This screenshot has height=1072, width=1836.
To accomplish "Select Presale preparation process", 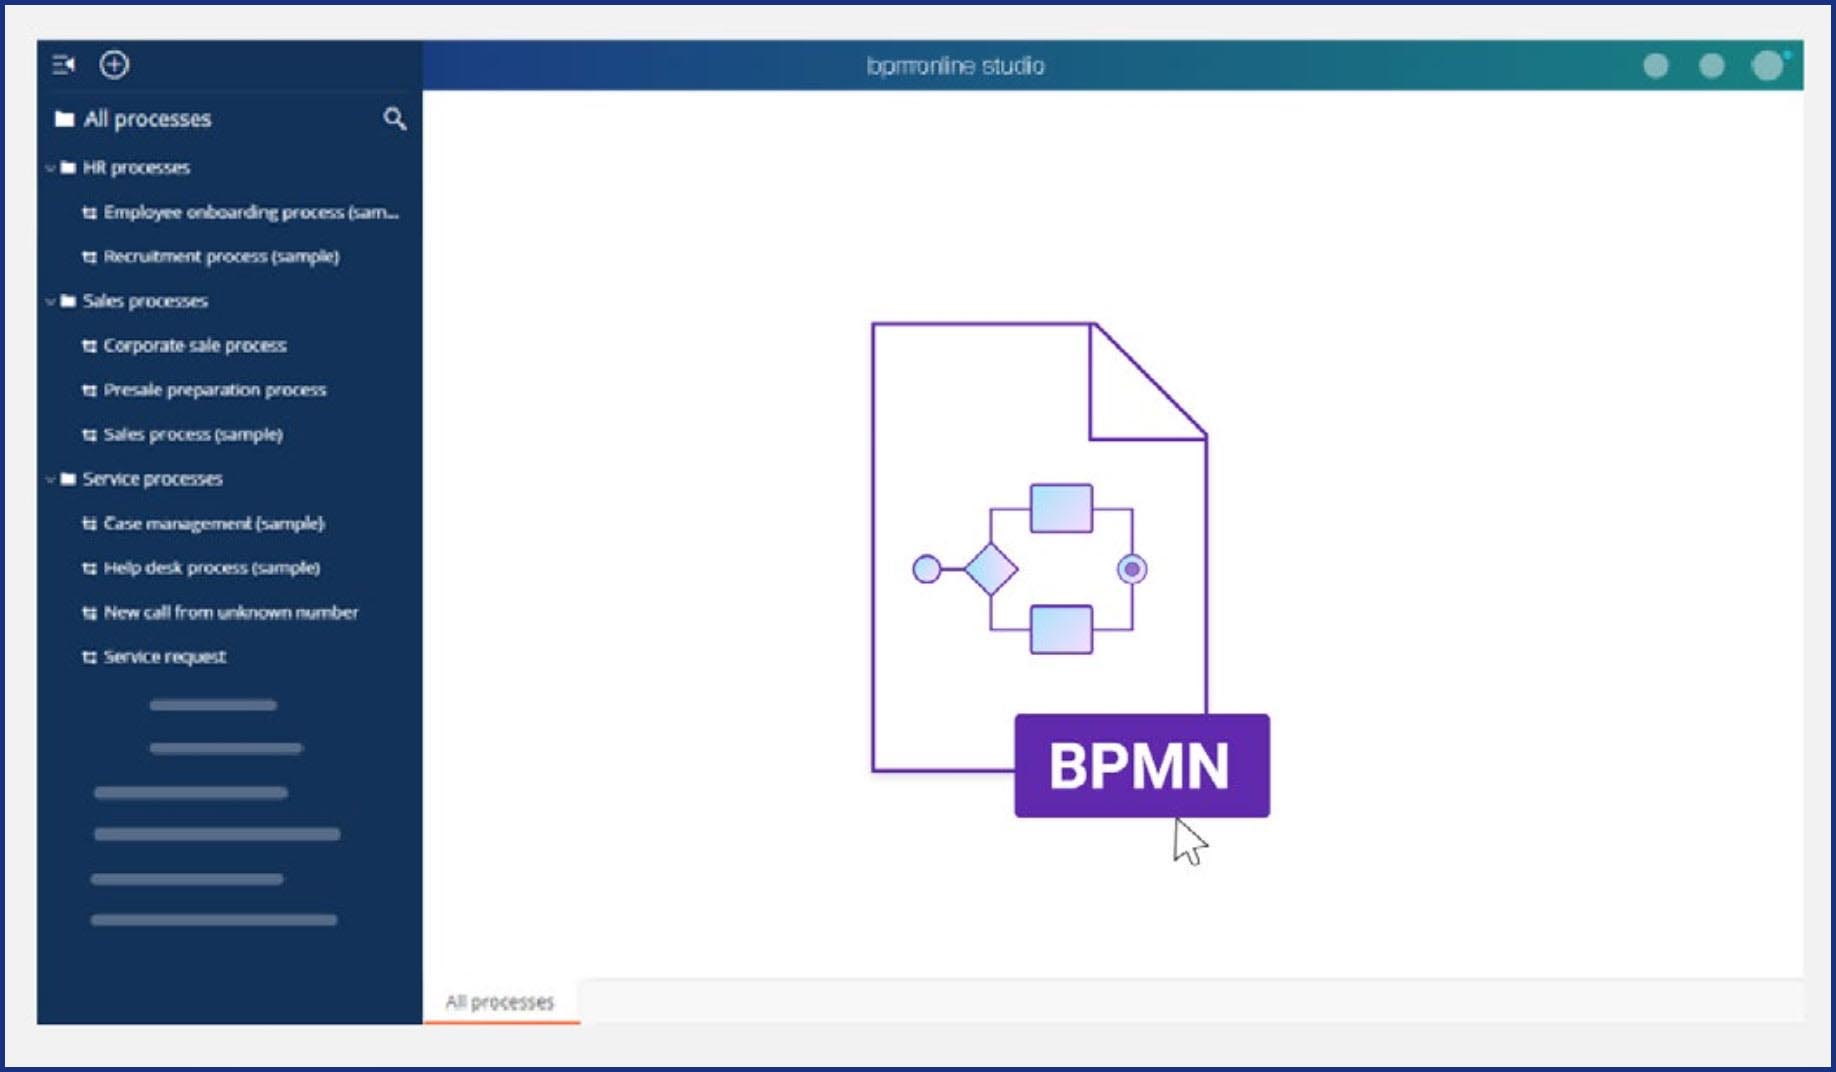I will tap(214, 390).
